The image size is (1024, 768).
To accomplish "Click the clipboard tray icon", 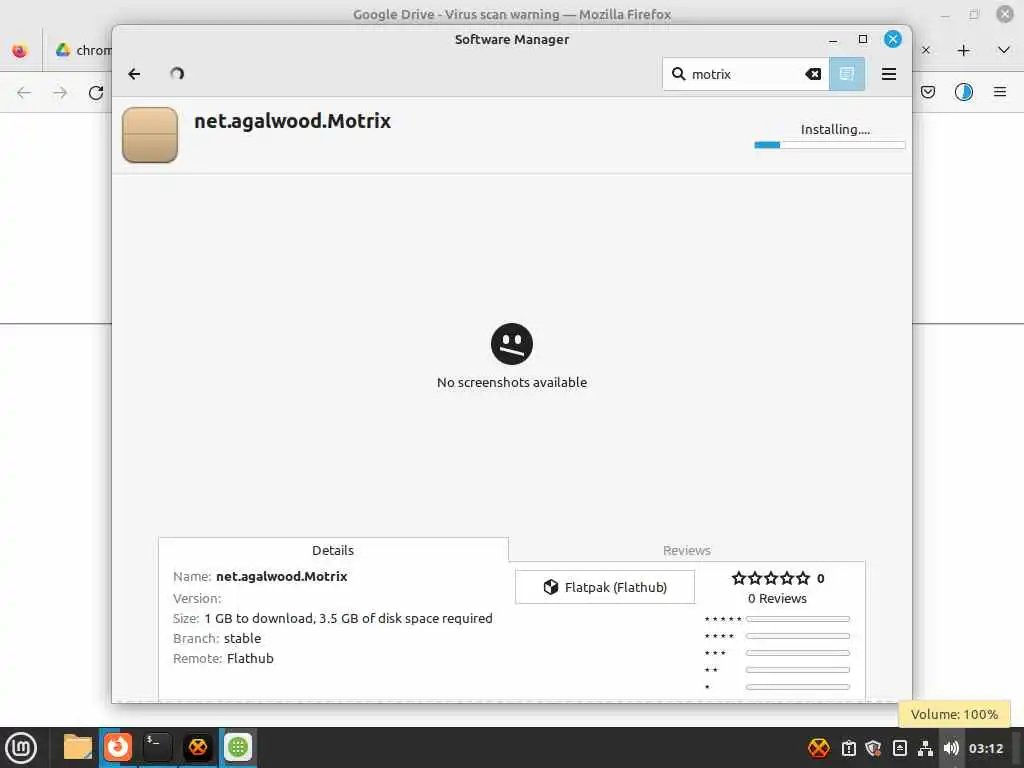I will click(848, 748).
